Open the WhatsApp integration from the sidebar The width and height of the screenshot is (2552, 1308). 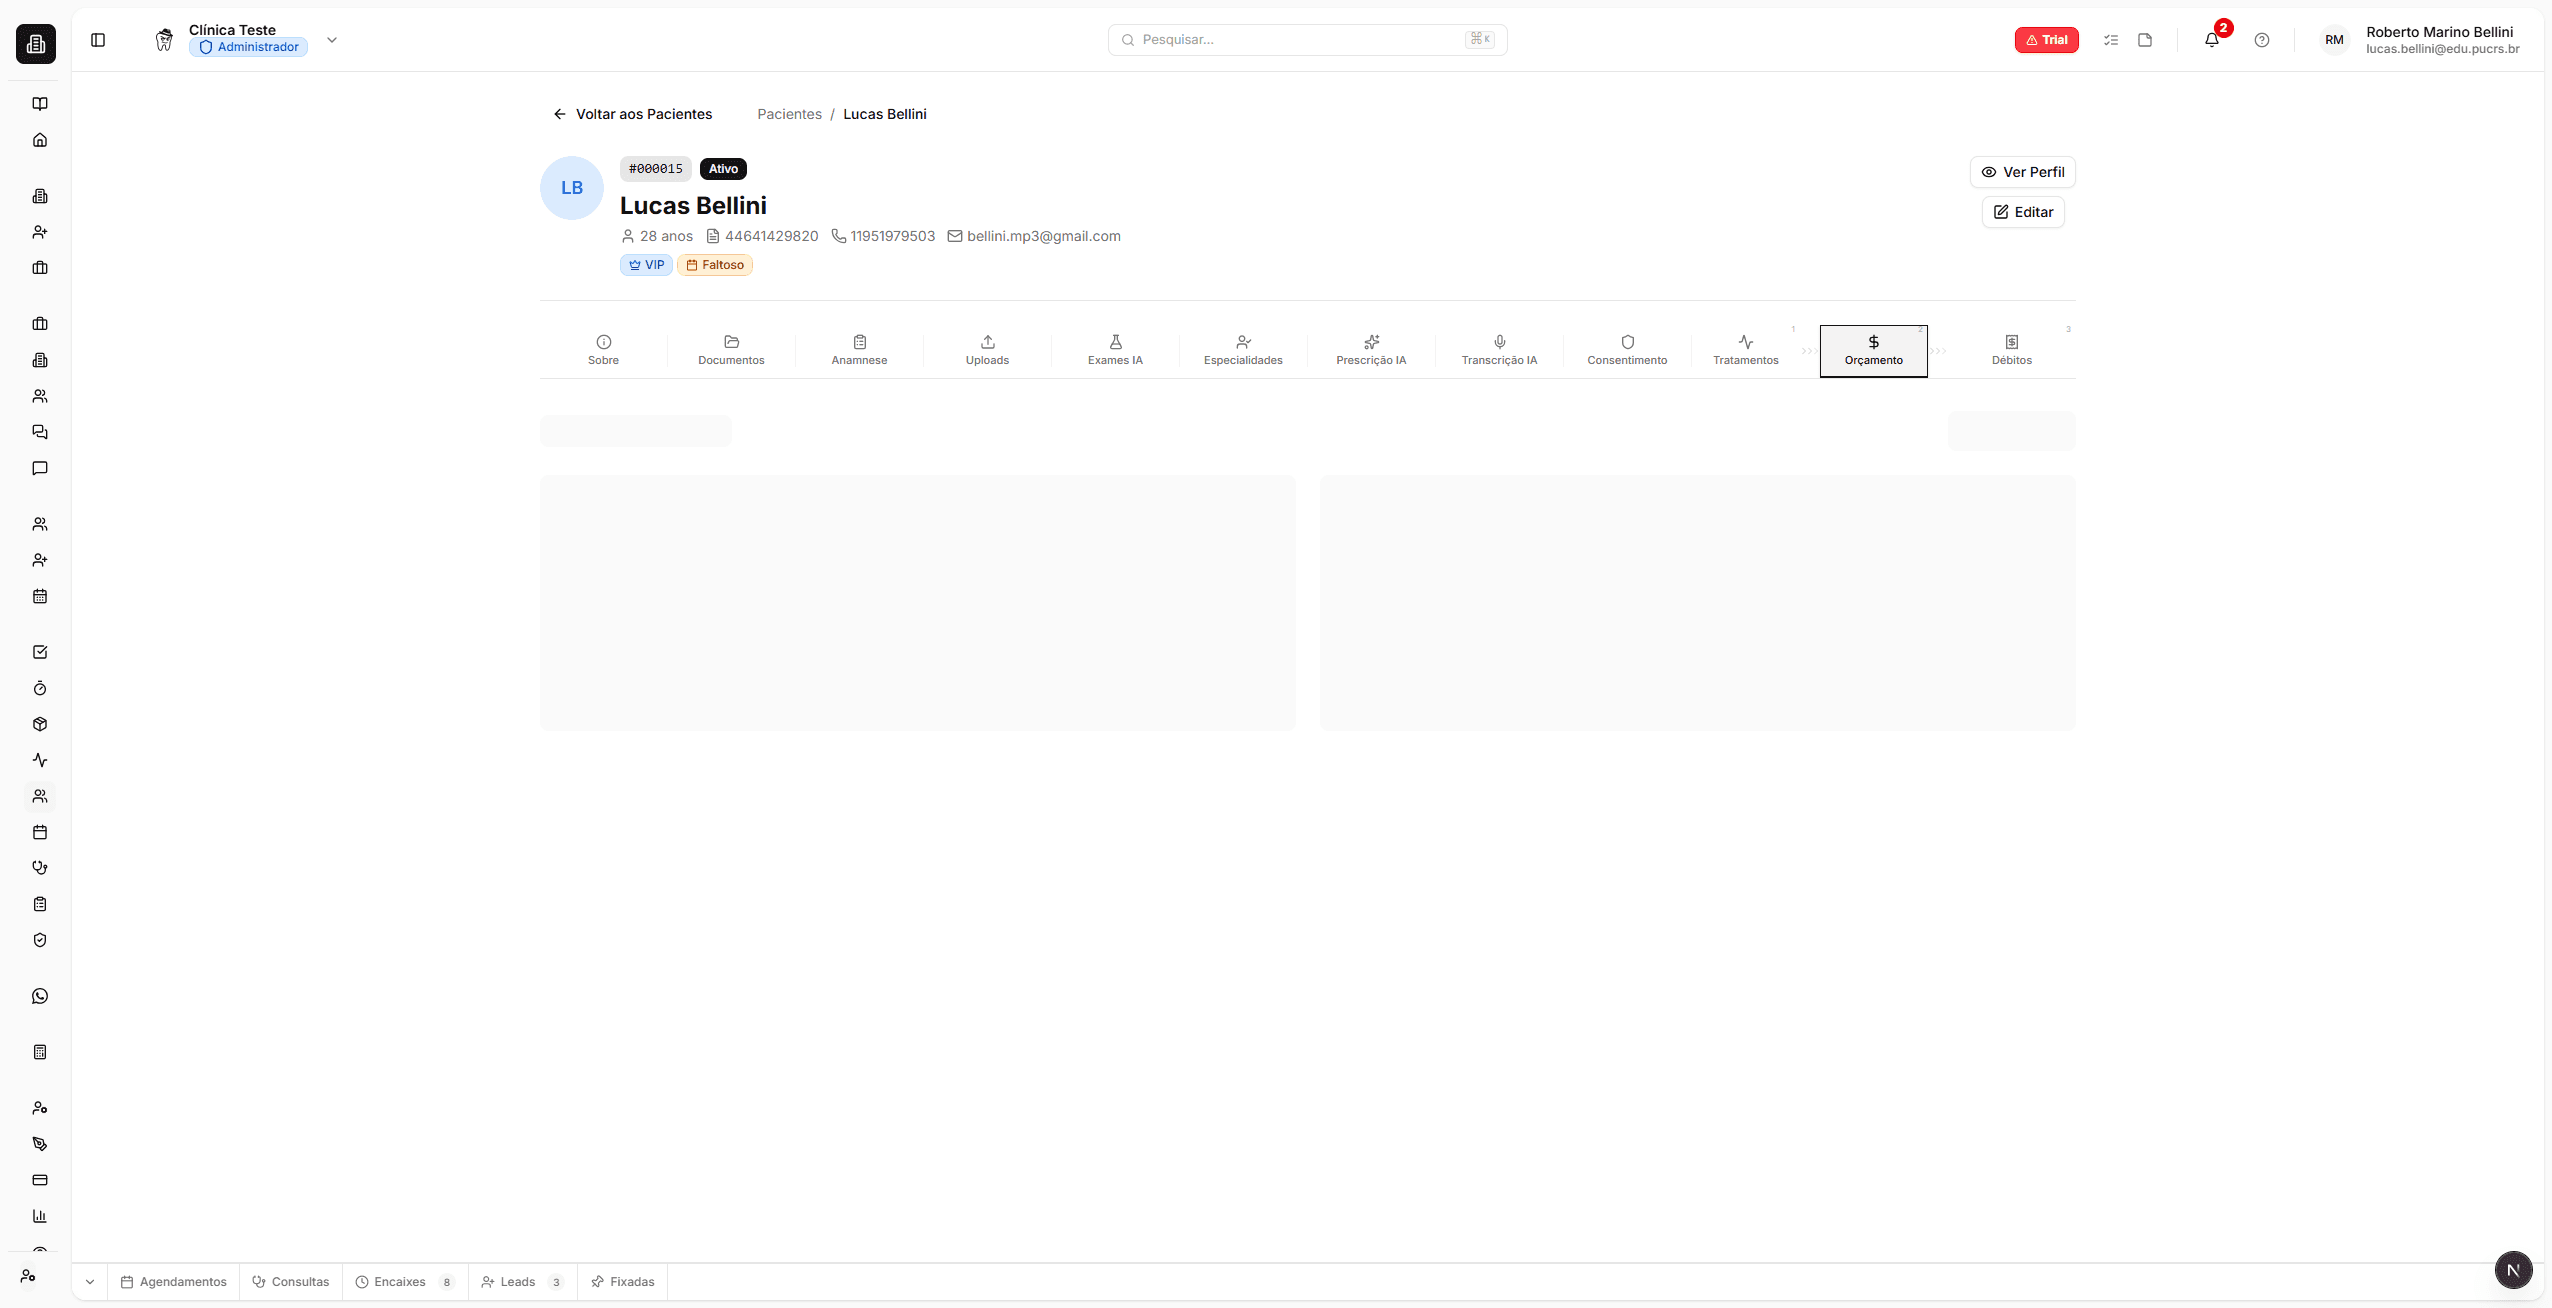coord(39,995)
